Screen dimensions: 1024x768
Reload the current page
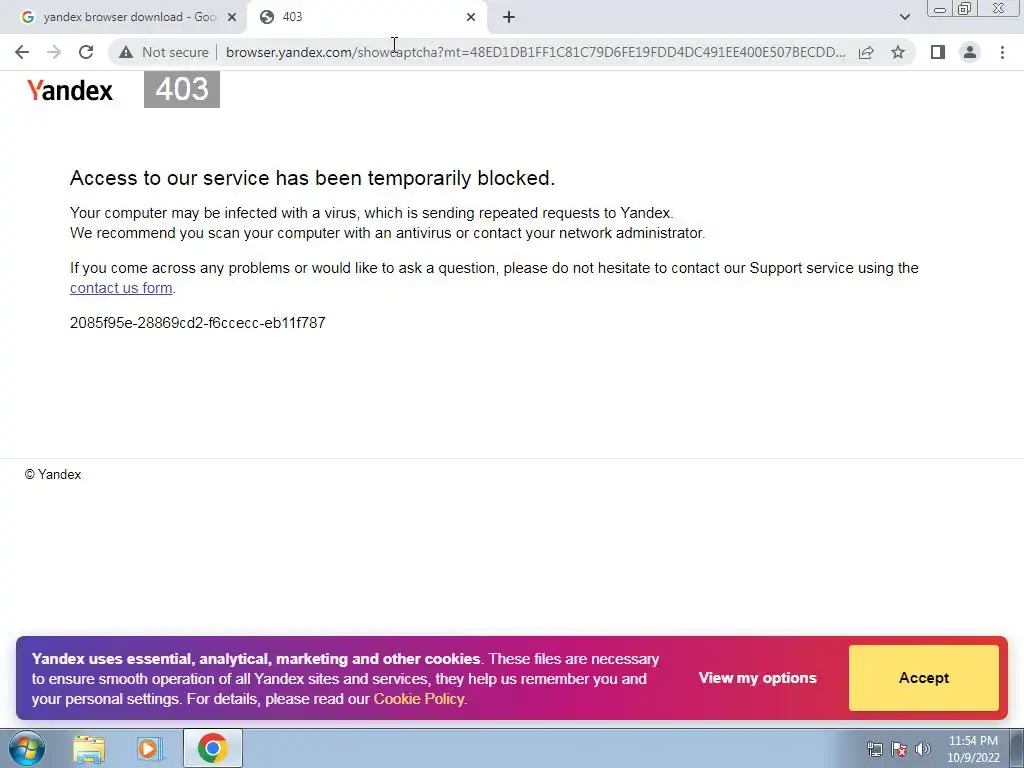[86, 52]
